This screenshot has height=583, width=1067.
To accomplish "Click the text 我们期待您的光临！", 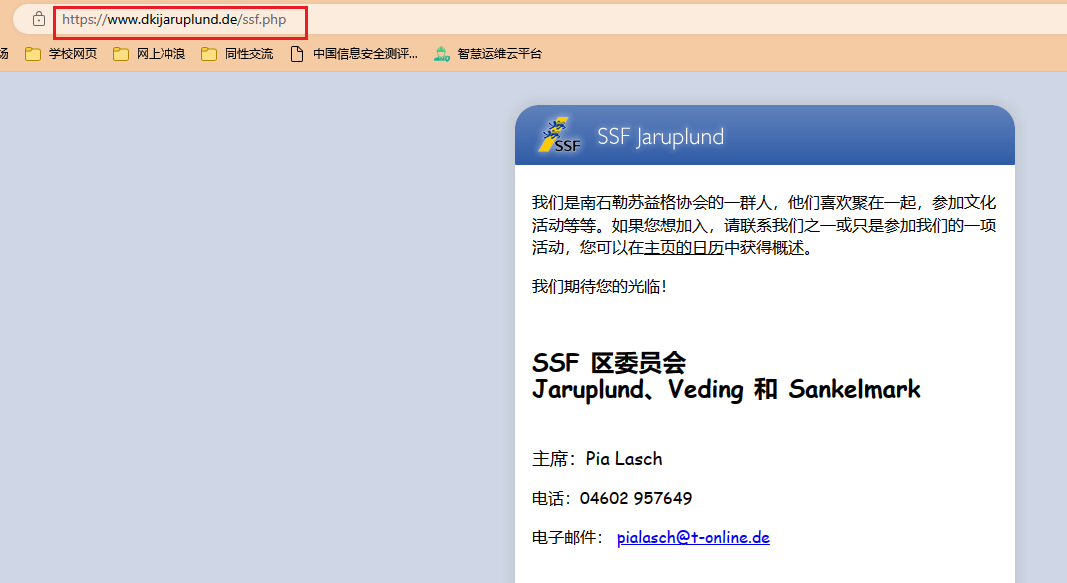I will tap(600, 286).
